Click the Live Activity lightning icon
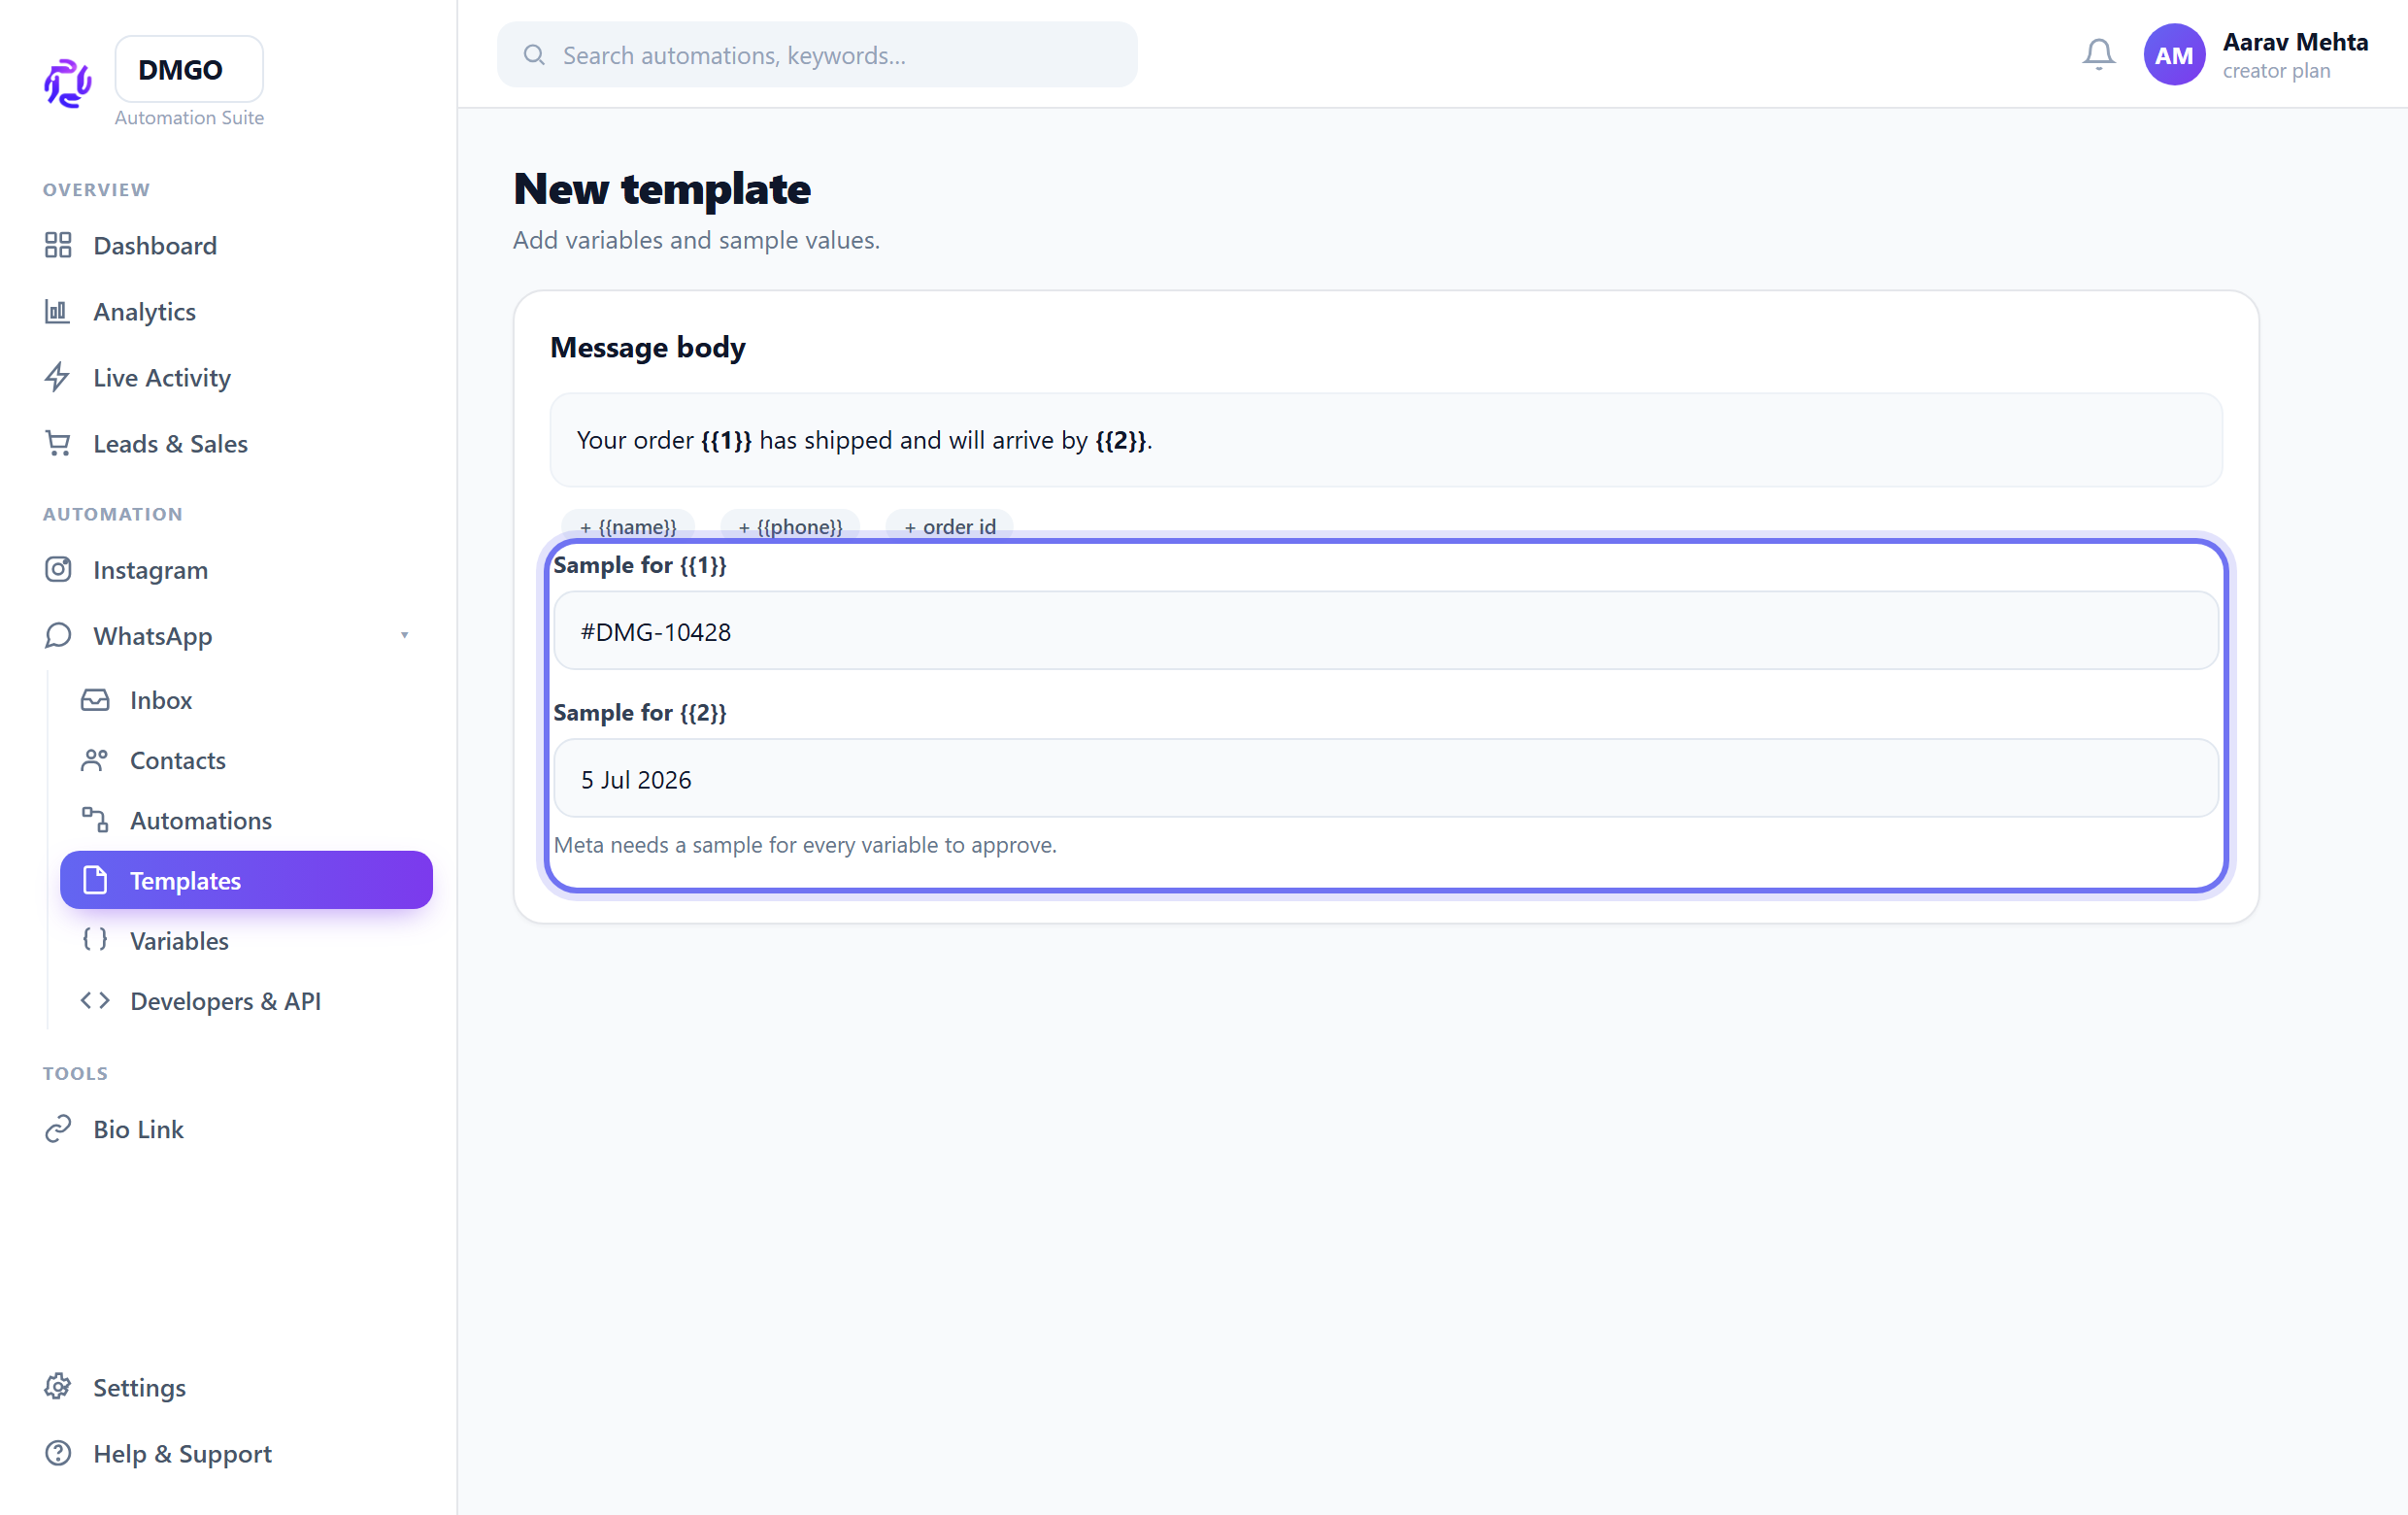The height and width of the screenshot is (1515, 2408). tap(58, 377)
